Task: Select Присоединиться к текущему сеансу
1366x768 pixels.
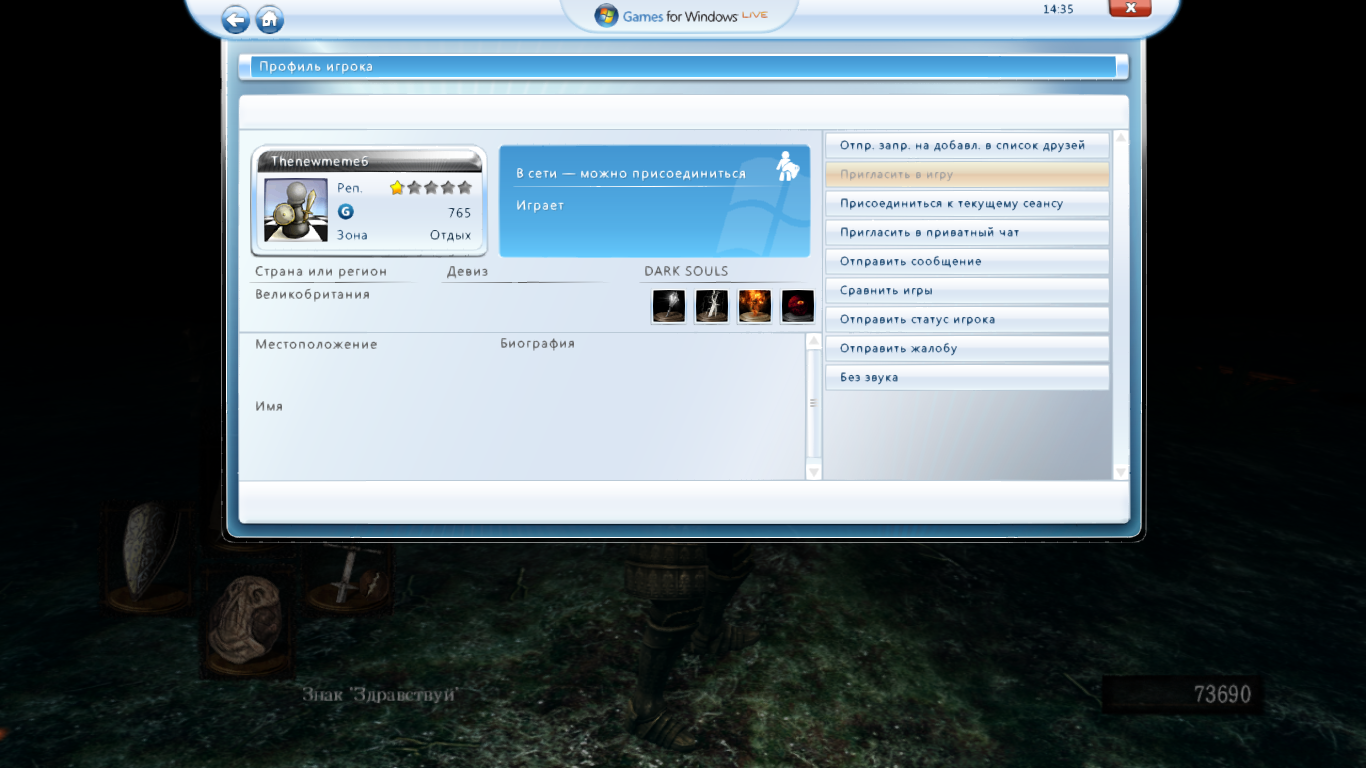Action: pyautogui.click(x=967, y=203)
